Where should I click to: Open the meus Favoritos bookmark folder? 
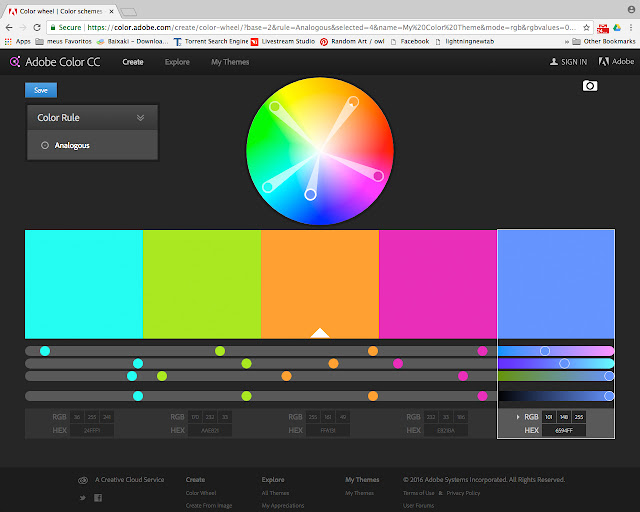coord(64,41)
